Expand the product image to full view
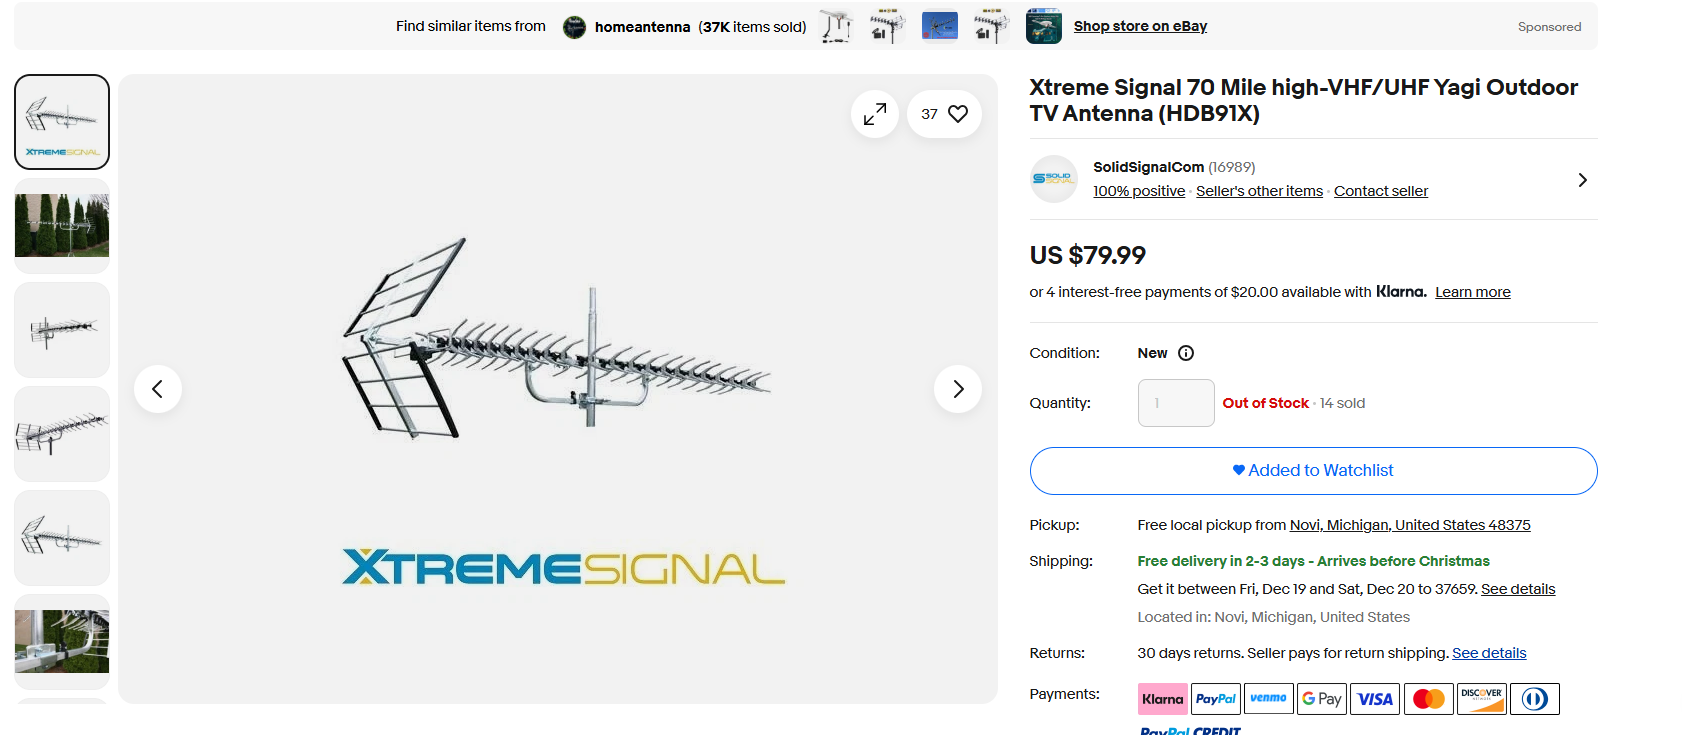1682x735 pixels. 875,114
